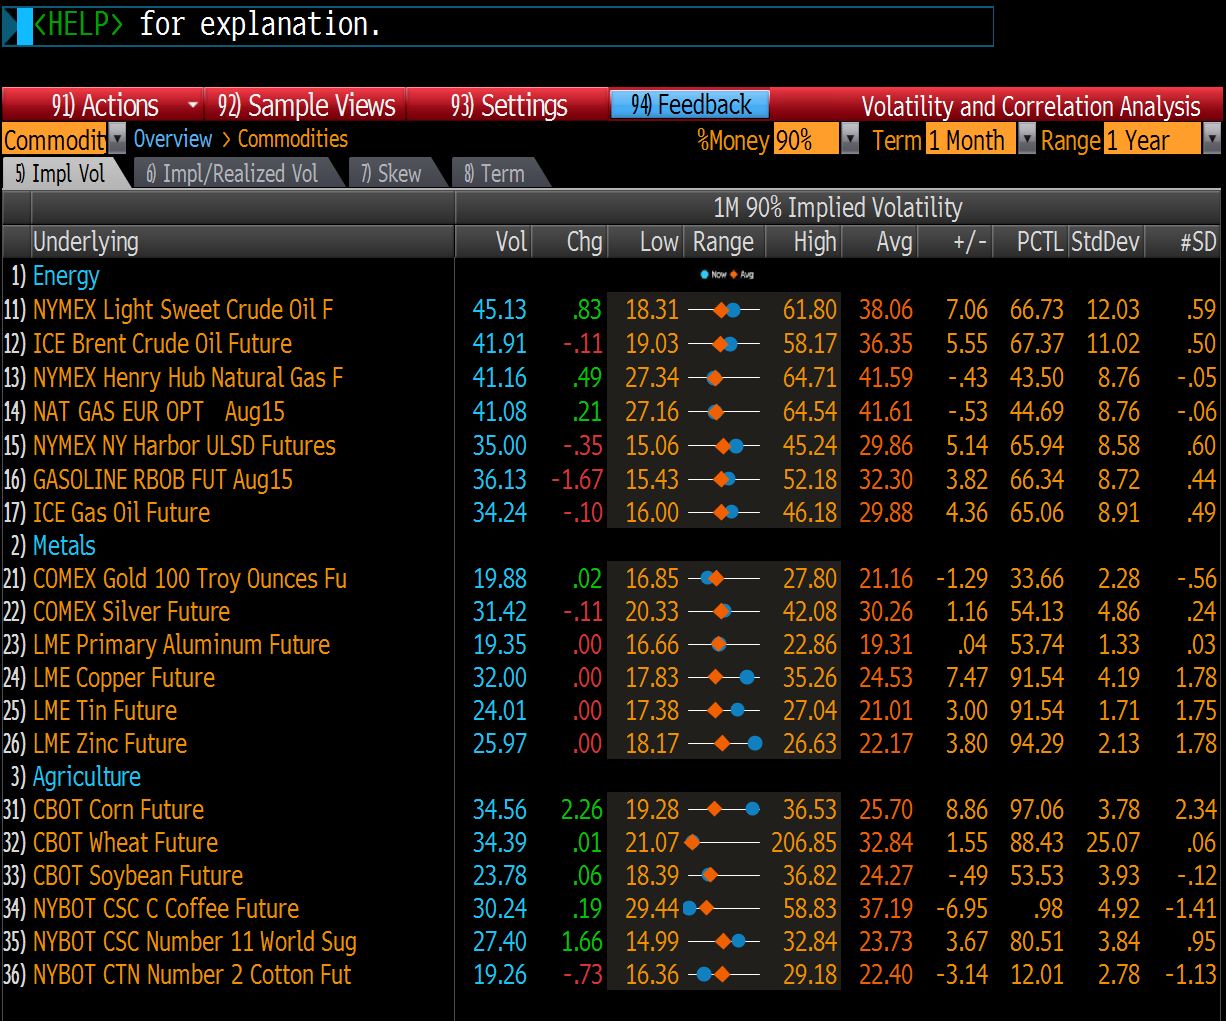Click the Now/Avg legend in Range column
Viewport: 1226px width, 1021px height.
pyautogui.click(x=726, y=274)
